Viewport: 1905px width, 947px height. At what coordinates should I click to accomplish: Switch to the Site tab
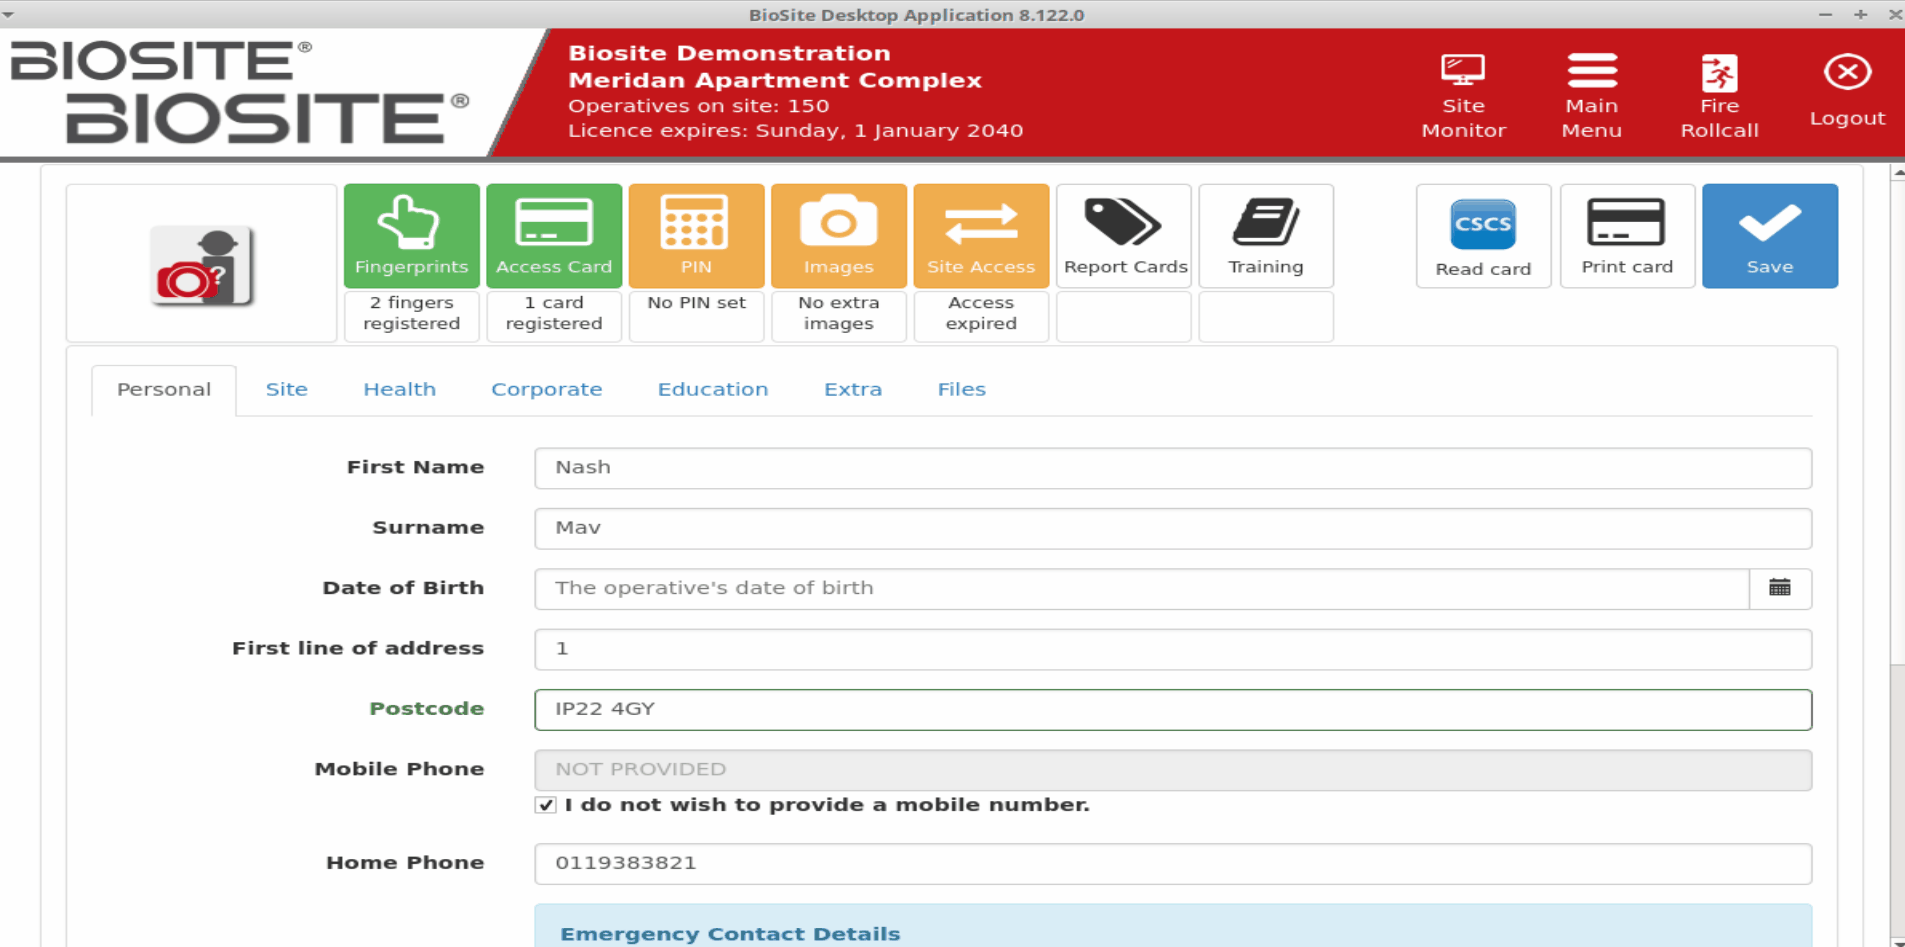(287, 390)
